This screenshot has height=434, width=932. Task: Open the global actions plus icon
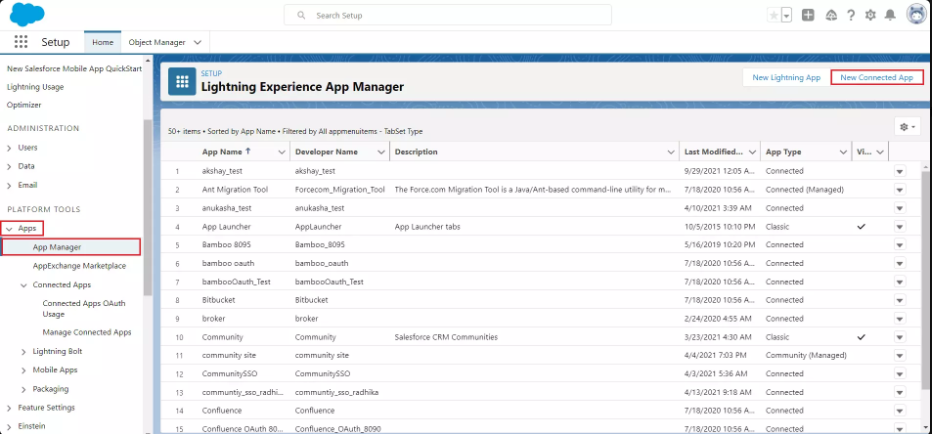coord(808,15)
